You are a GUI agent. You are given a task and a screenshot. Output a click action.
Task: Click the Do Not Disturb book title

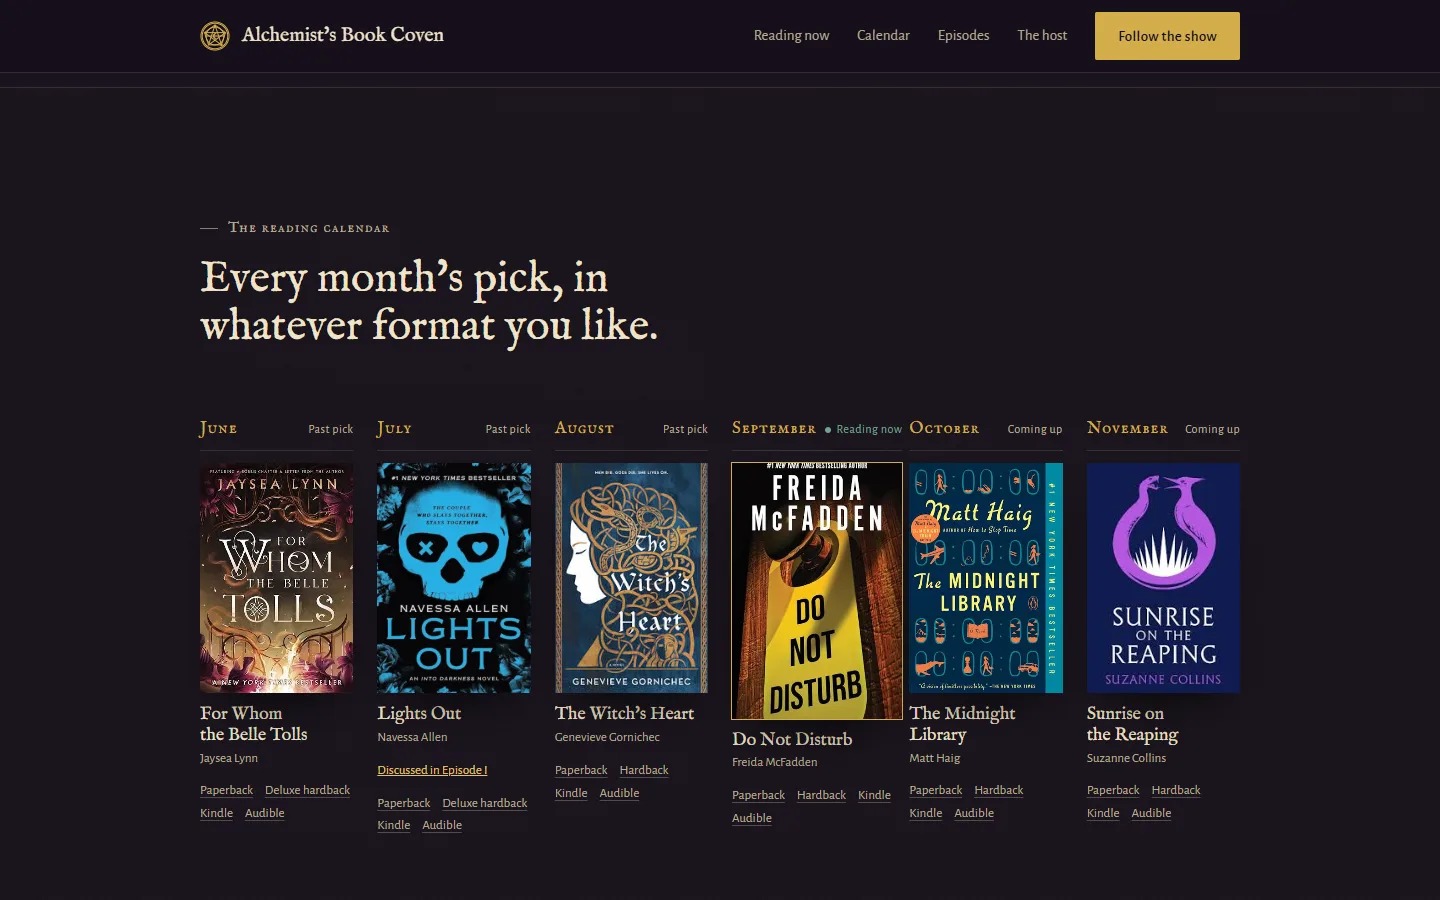click(792, 739)
